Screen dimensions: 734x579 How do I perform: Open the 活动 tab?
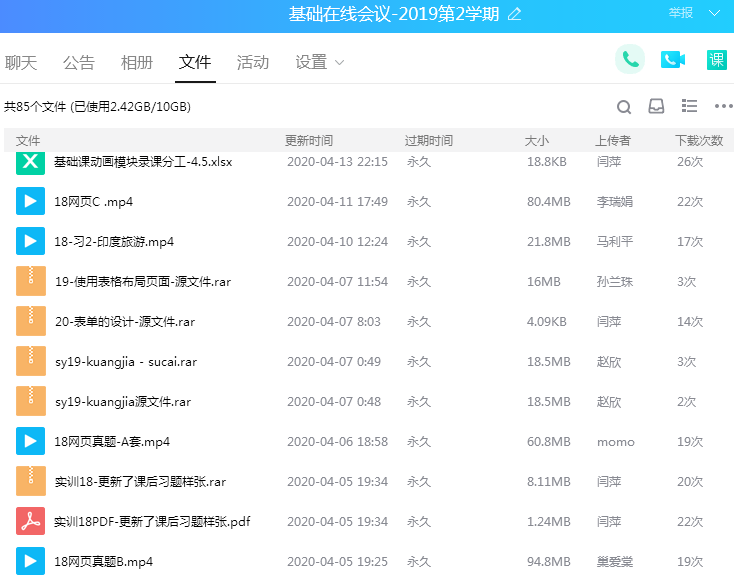[x=253, y=62]
